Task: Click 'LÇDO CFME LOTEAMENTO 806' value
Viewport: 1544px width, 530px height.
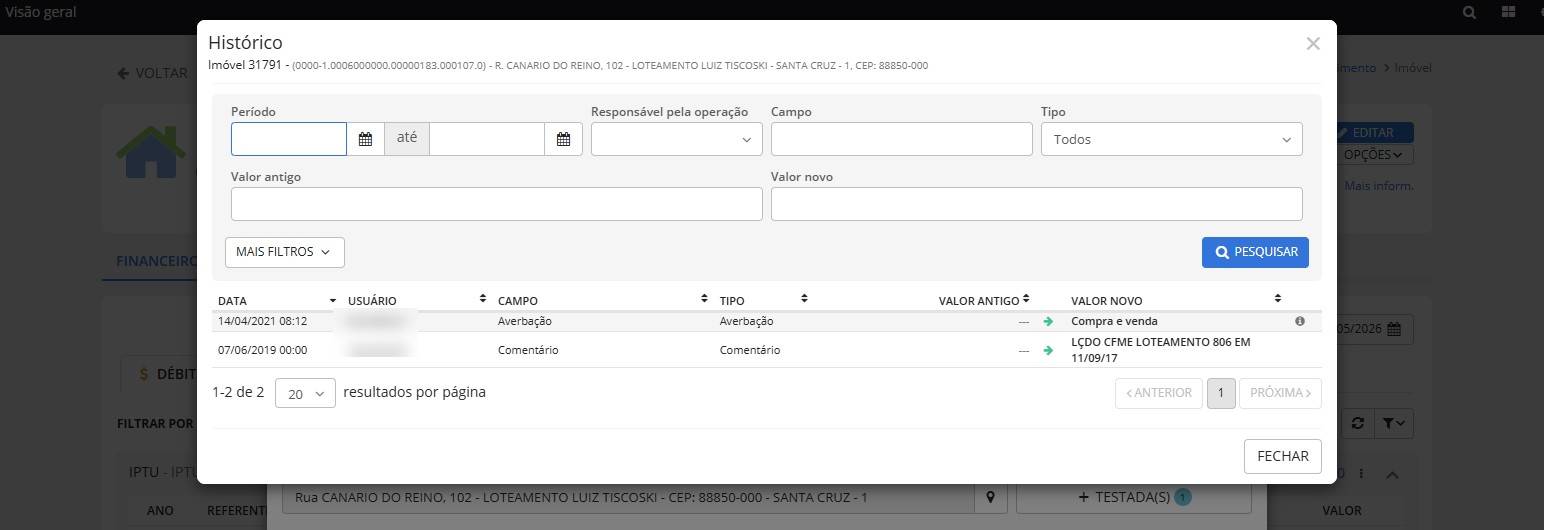Action: [1160, 350]
